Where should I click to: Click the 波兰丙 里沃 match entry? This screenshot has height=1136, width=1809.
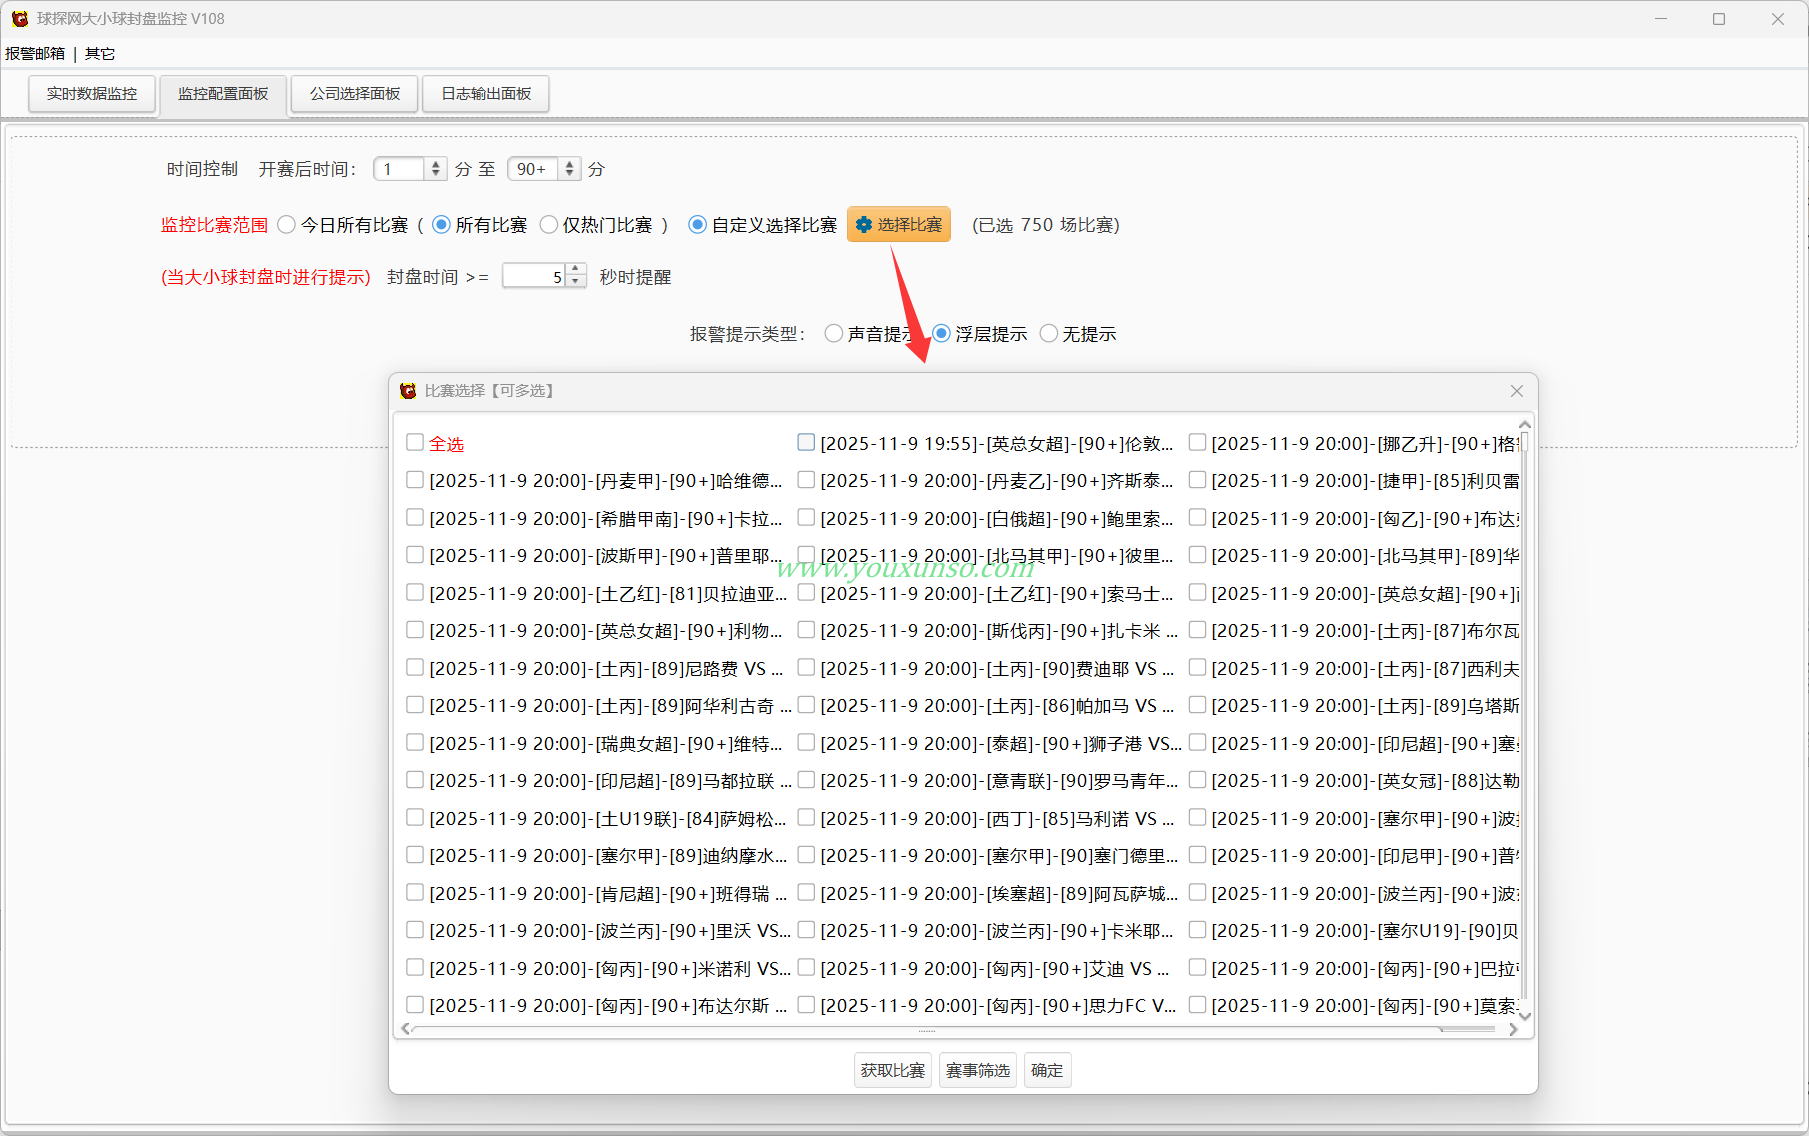pyautogui.click(x=610, y=931)
